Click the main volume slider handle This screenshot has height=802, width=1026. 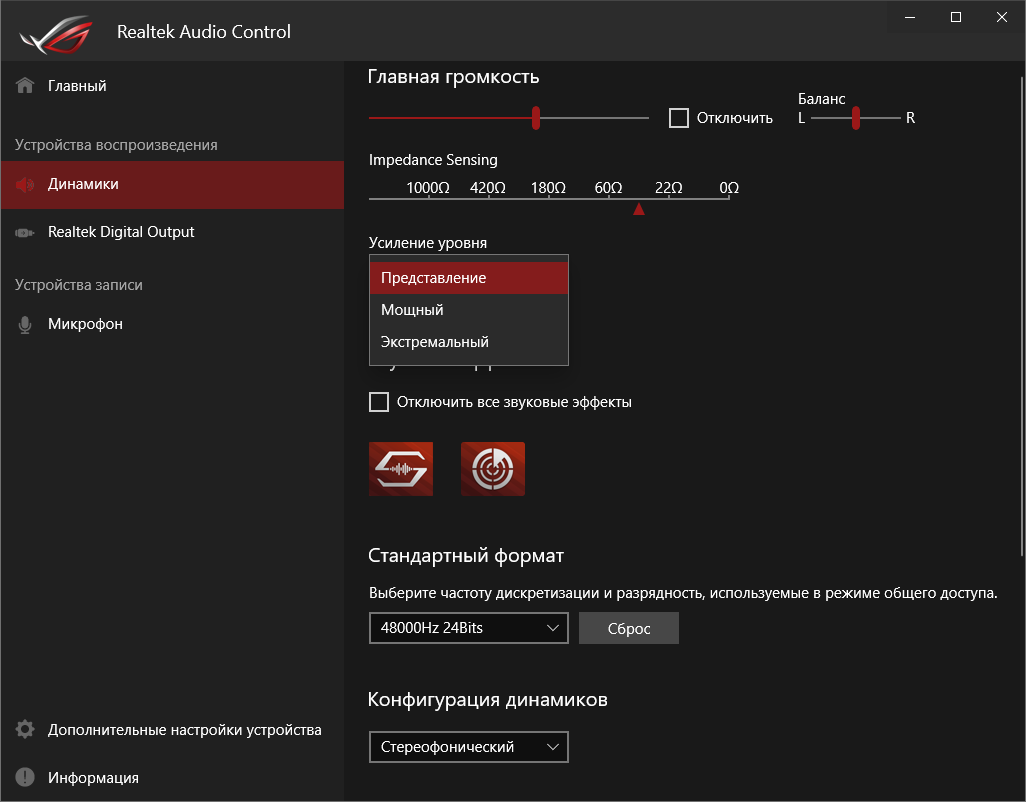coord(536,118)
